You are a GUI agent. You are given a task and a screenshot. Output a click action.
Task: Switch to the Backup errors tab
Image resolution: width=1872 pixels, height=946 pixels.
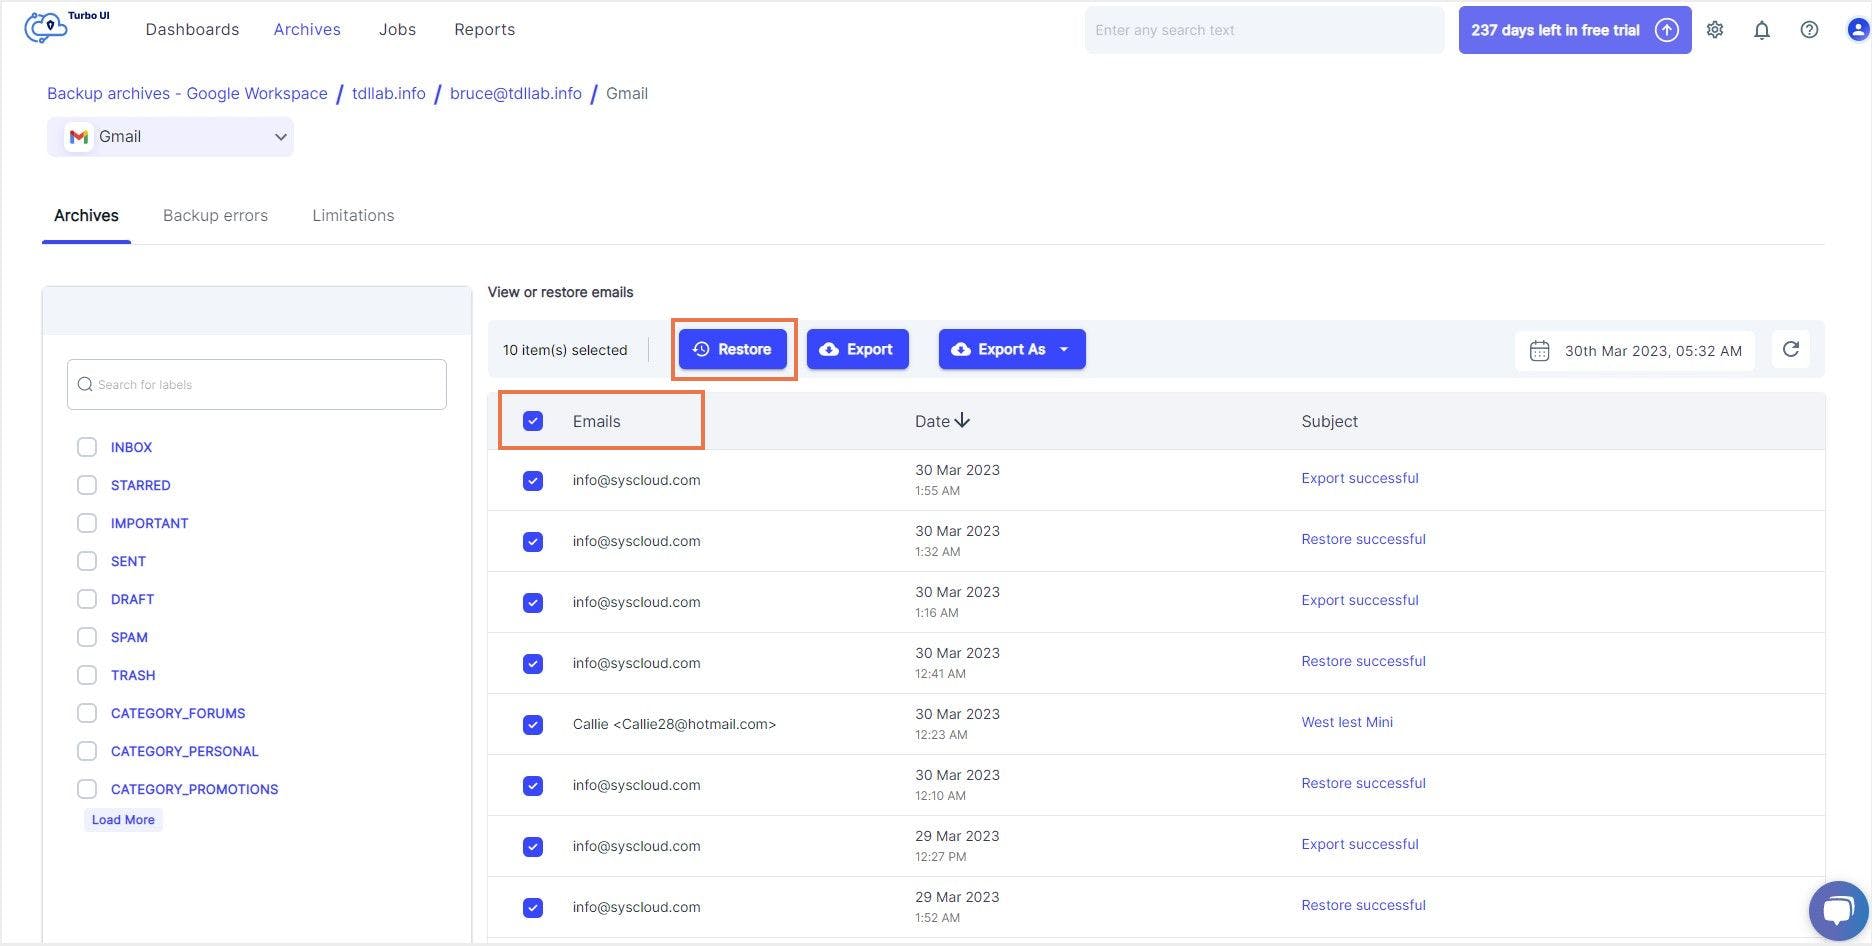[215, 215]
